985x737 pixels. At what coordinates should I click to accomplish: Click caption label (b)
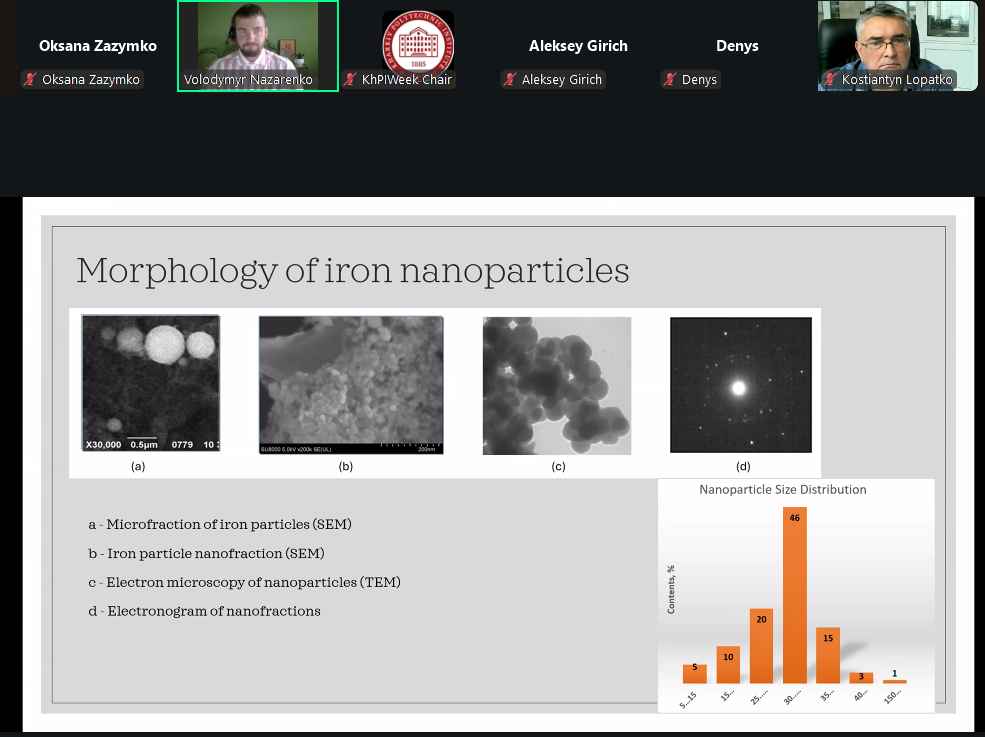[x=346, y=466]
